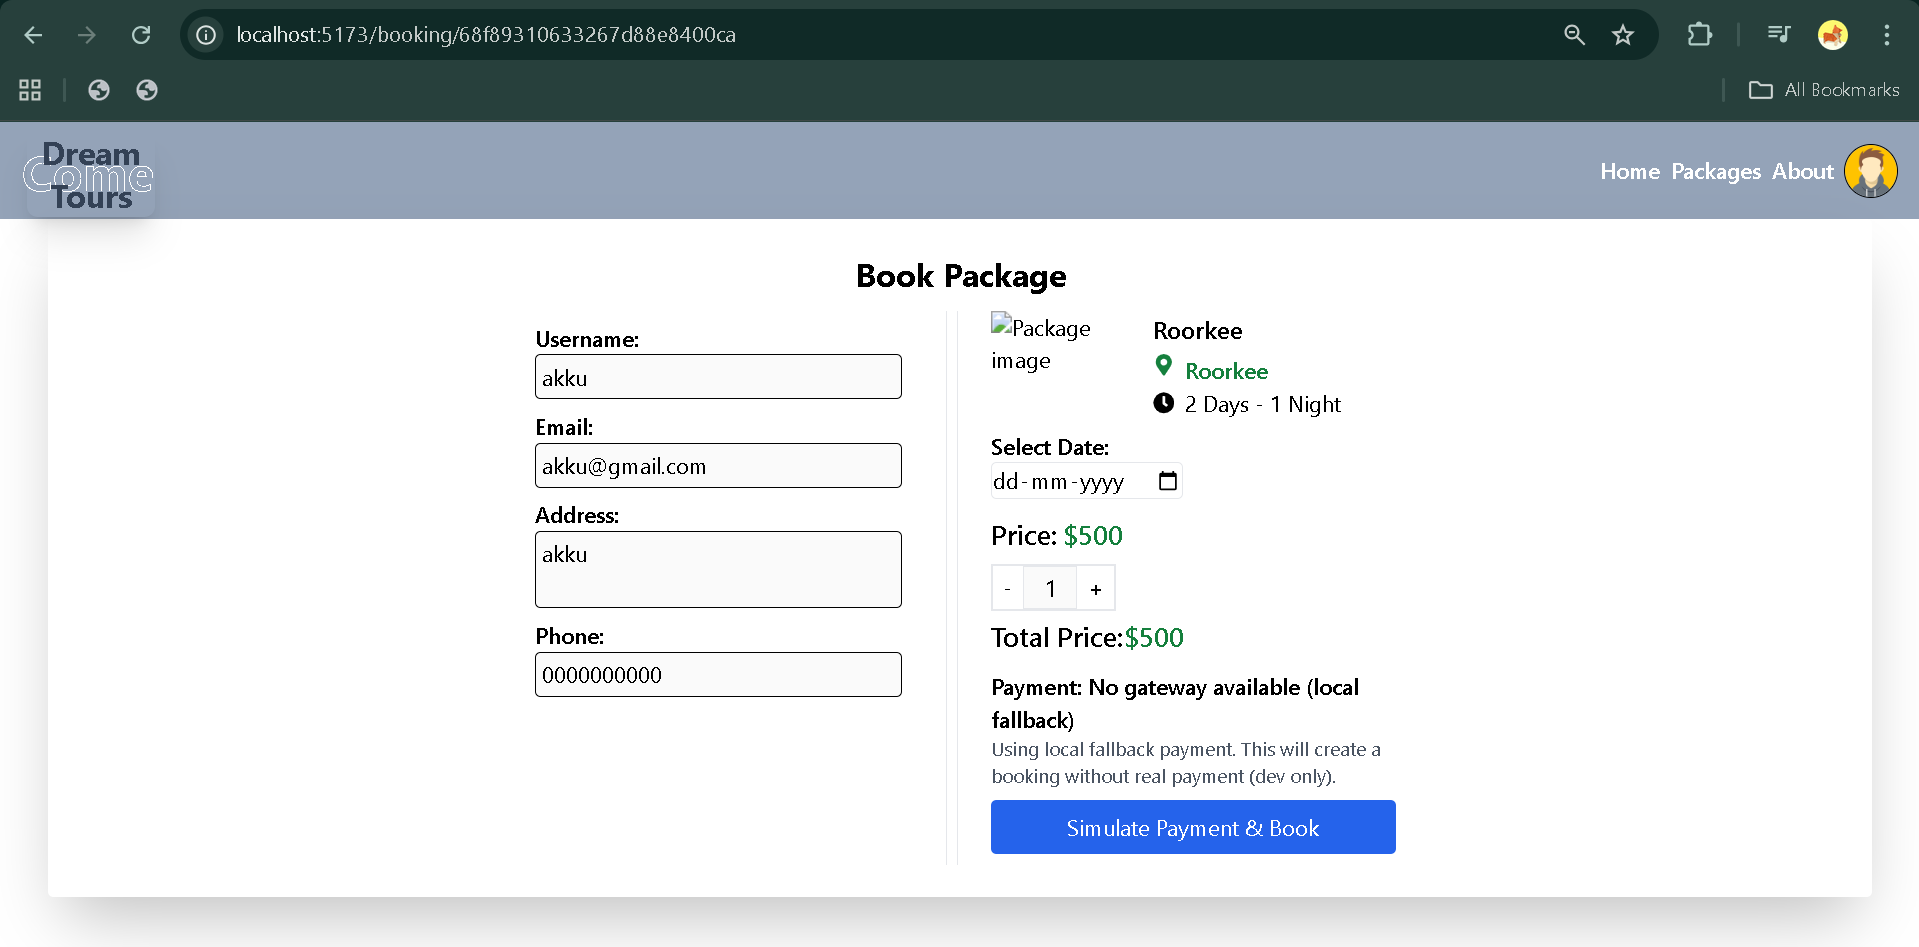Click the Dream Come Tours logo

89,176
